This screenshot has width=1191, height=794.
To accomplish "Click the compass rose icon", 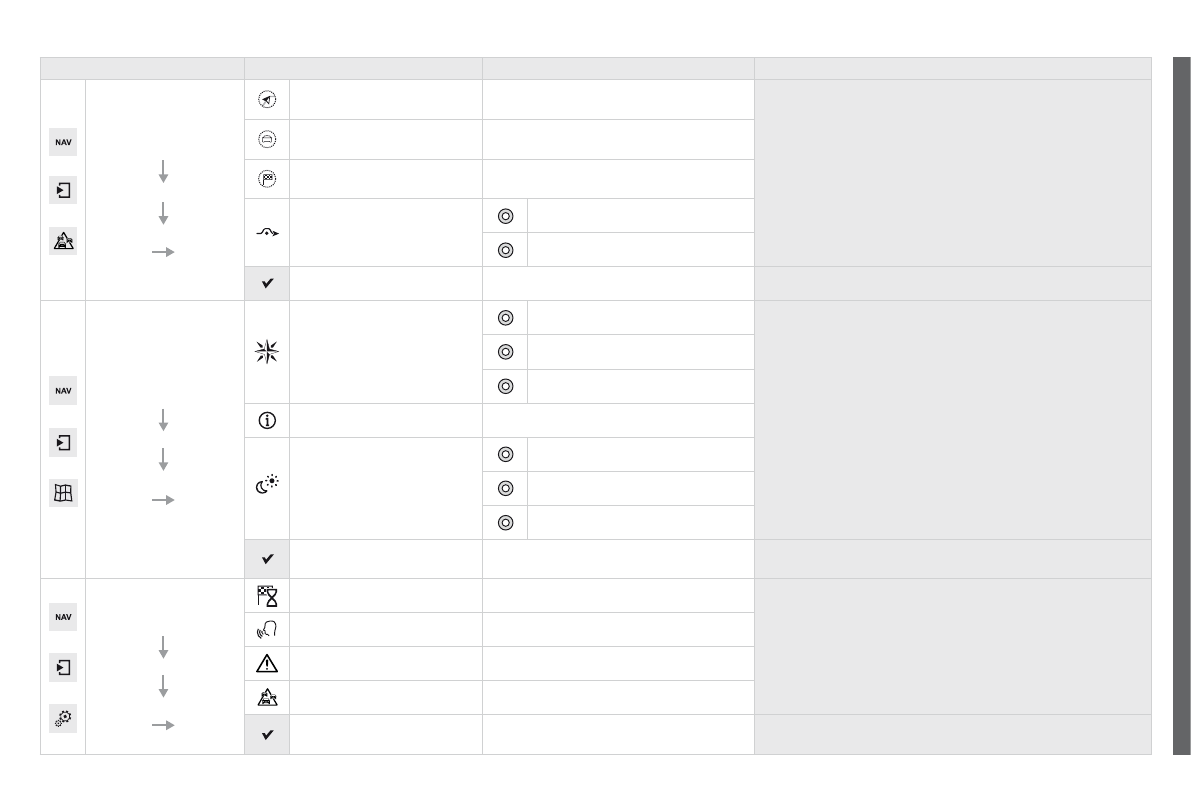I will 267,352.
